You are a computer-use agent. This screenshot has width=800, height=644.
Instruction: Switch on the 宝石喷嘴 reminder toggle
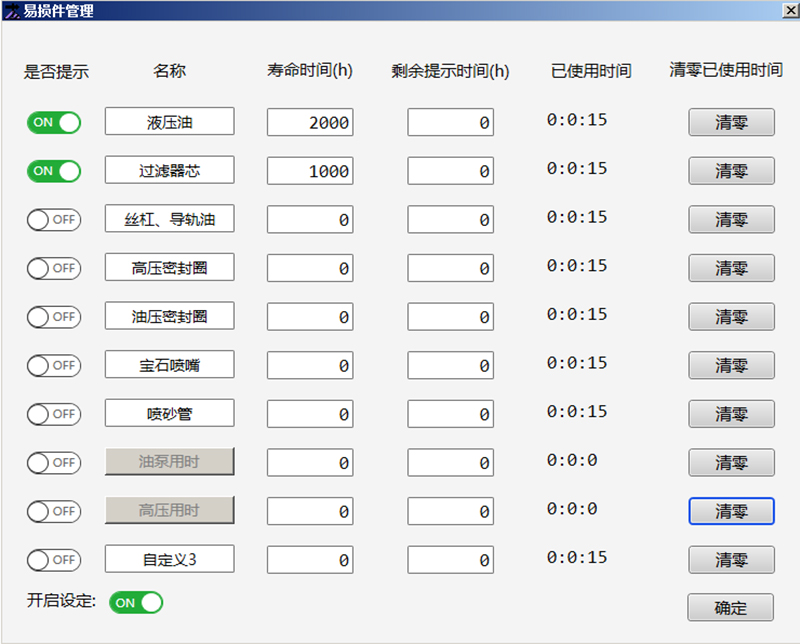point(54,365)
